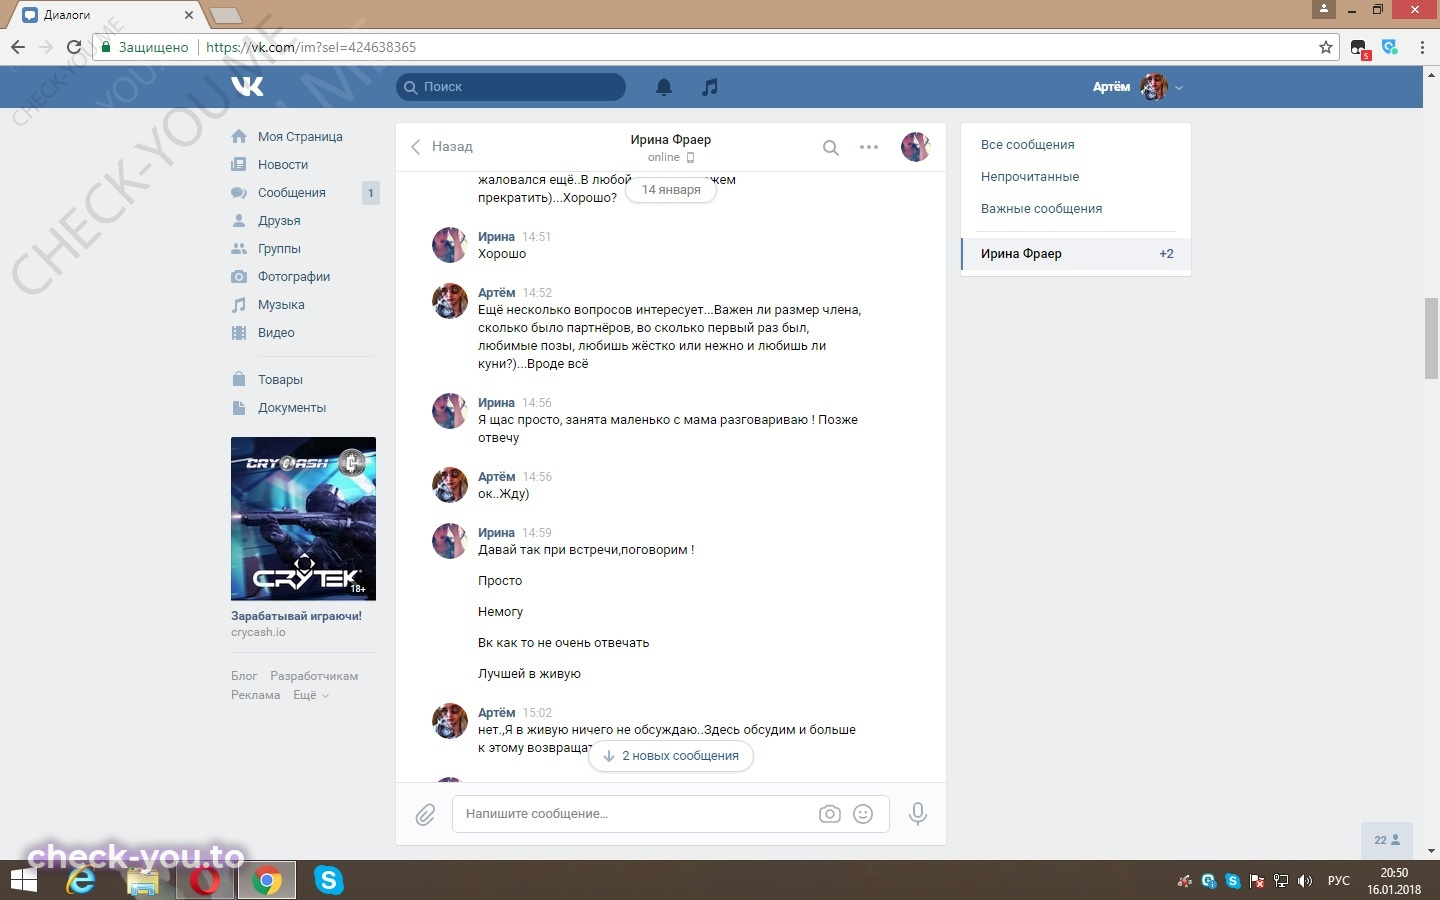Click the VK logo in header
This screenshot has height=900, width=1440.
point(247,87)
